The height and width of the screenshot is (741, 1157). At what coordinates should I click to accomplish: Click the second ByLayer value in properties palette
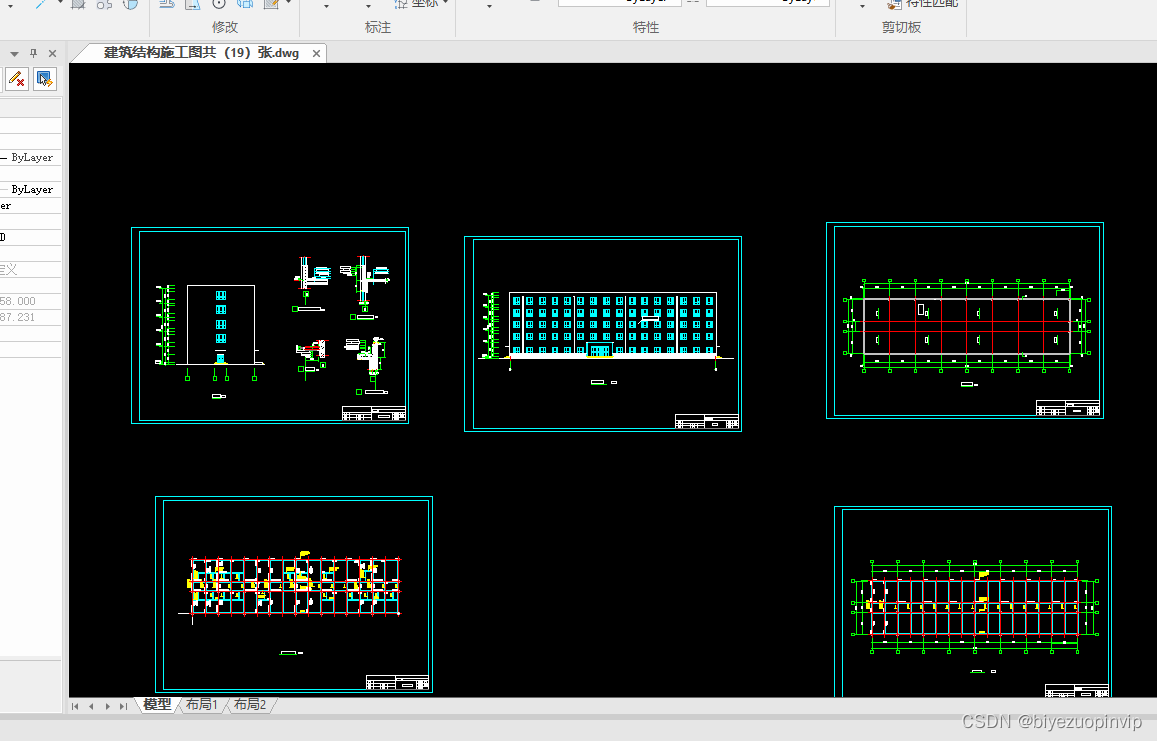point(32,189)
